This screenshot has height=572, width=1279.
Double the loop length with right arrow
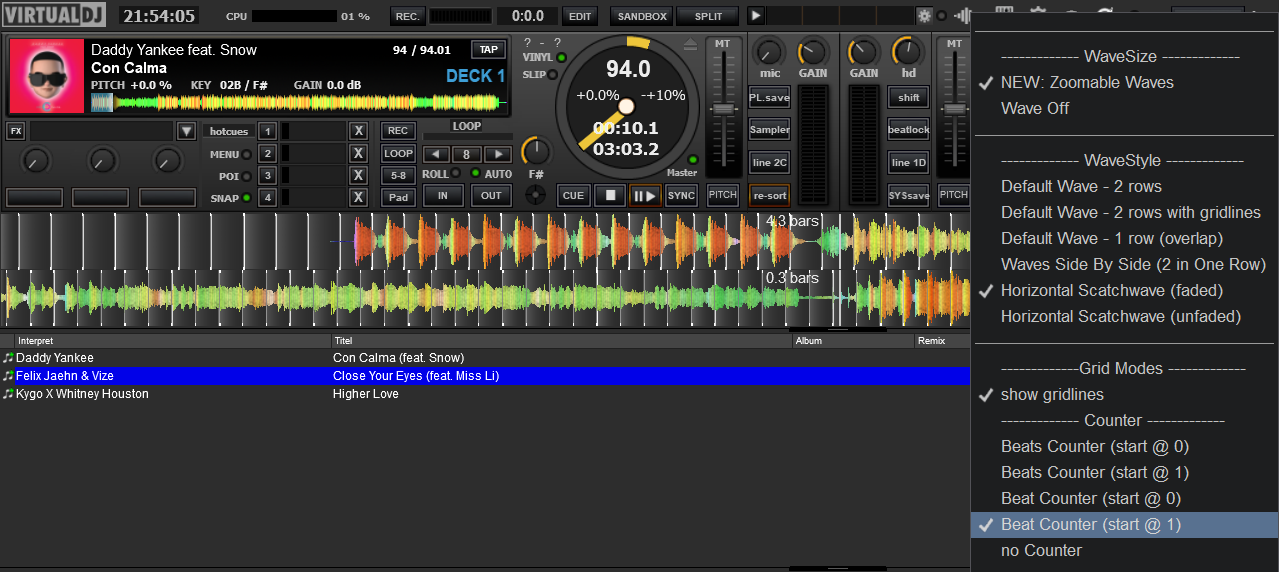[497, 154]
